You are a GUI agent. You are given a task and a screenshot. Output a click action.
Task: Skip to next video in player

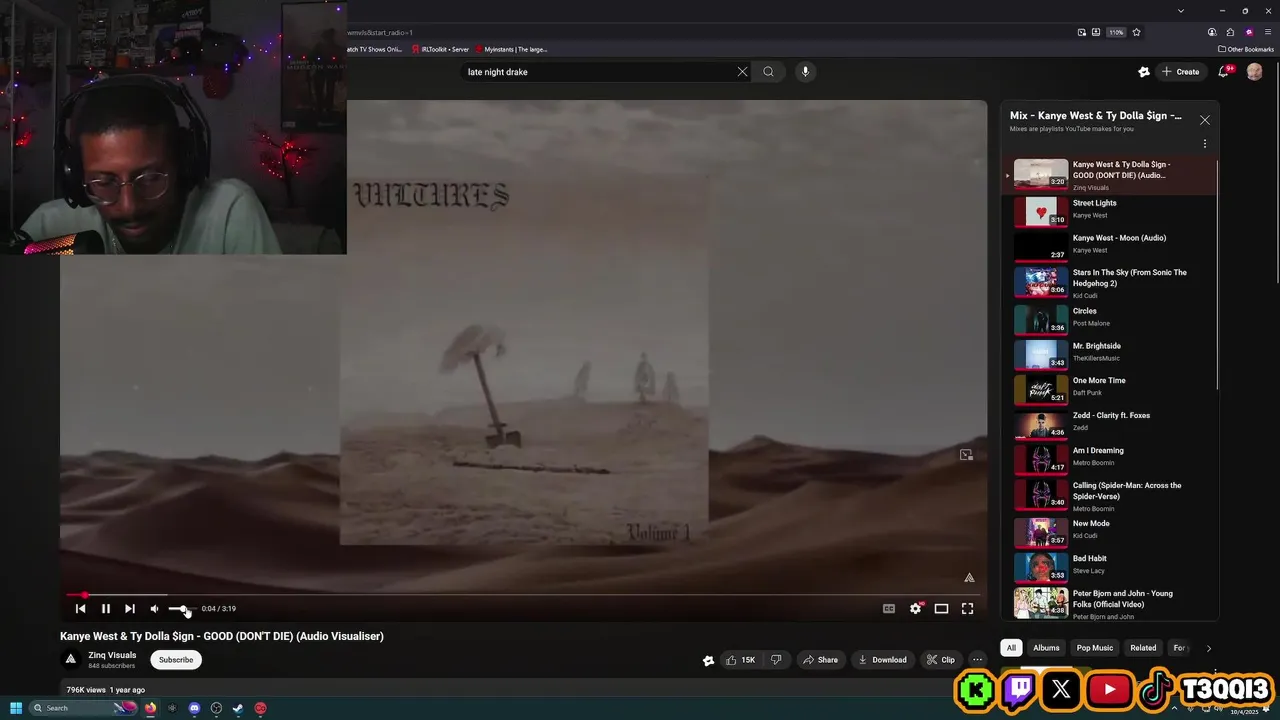(129, 608)
